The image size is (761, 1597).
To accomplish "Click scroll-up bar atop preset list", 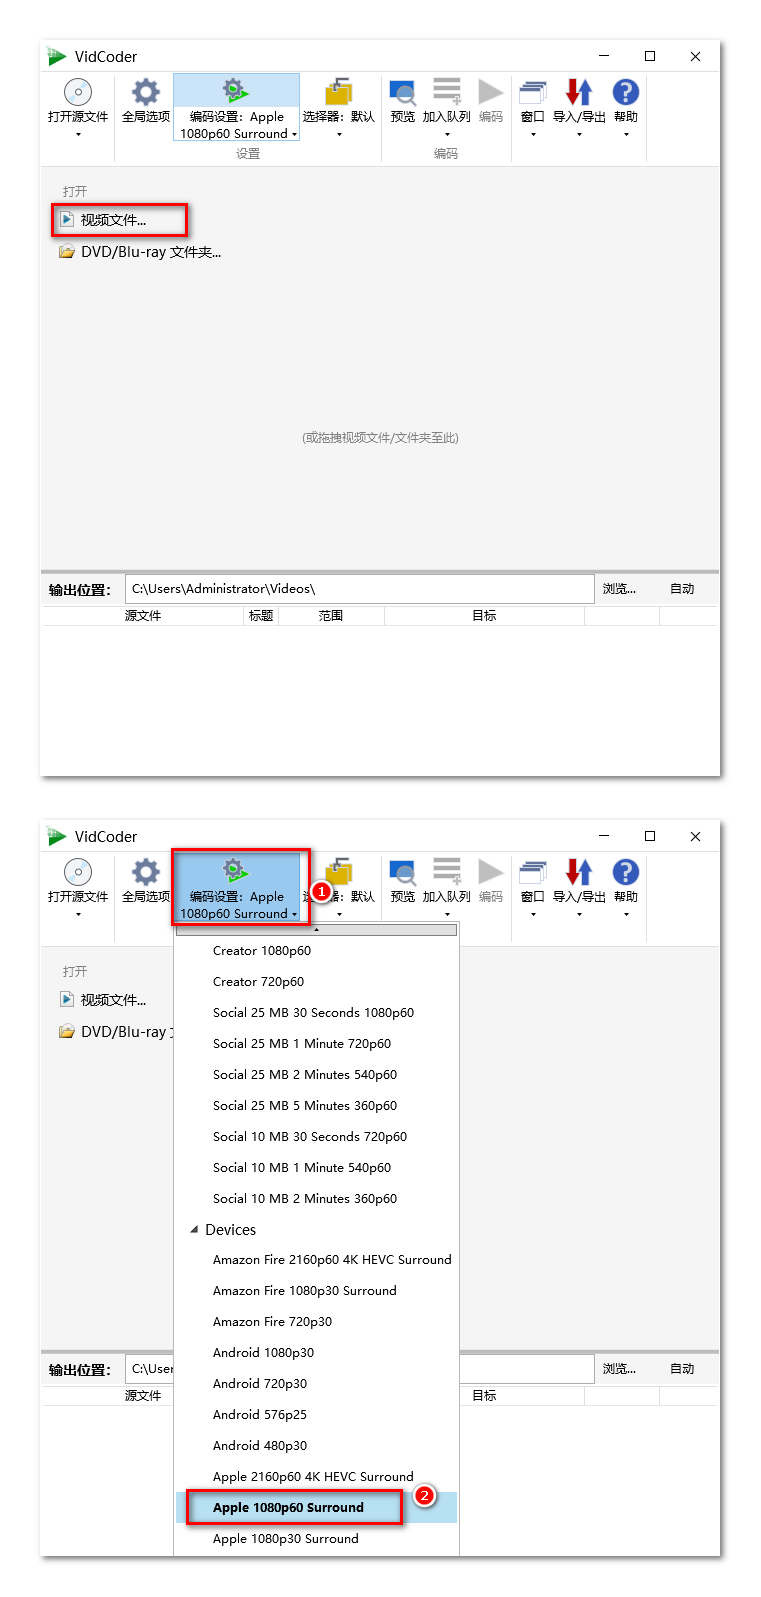I will coord(316,930).
